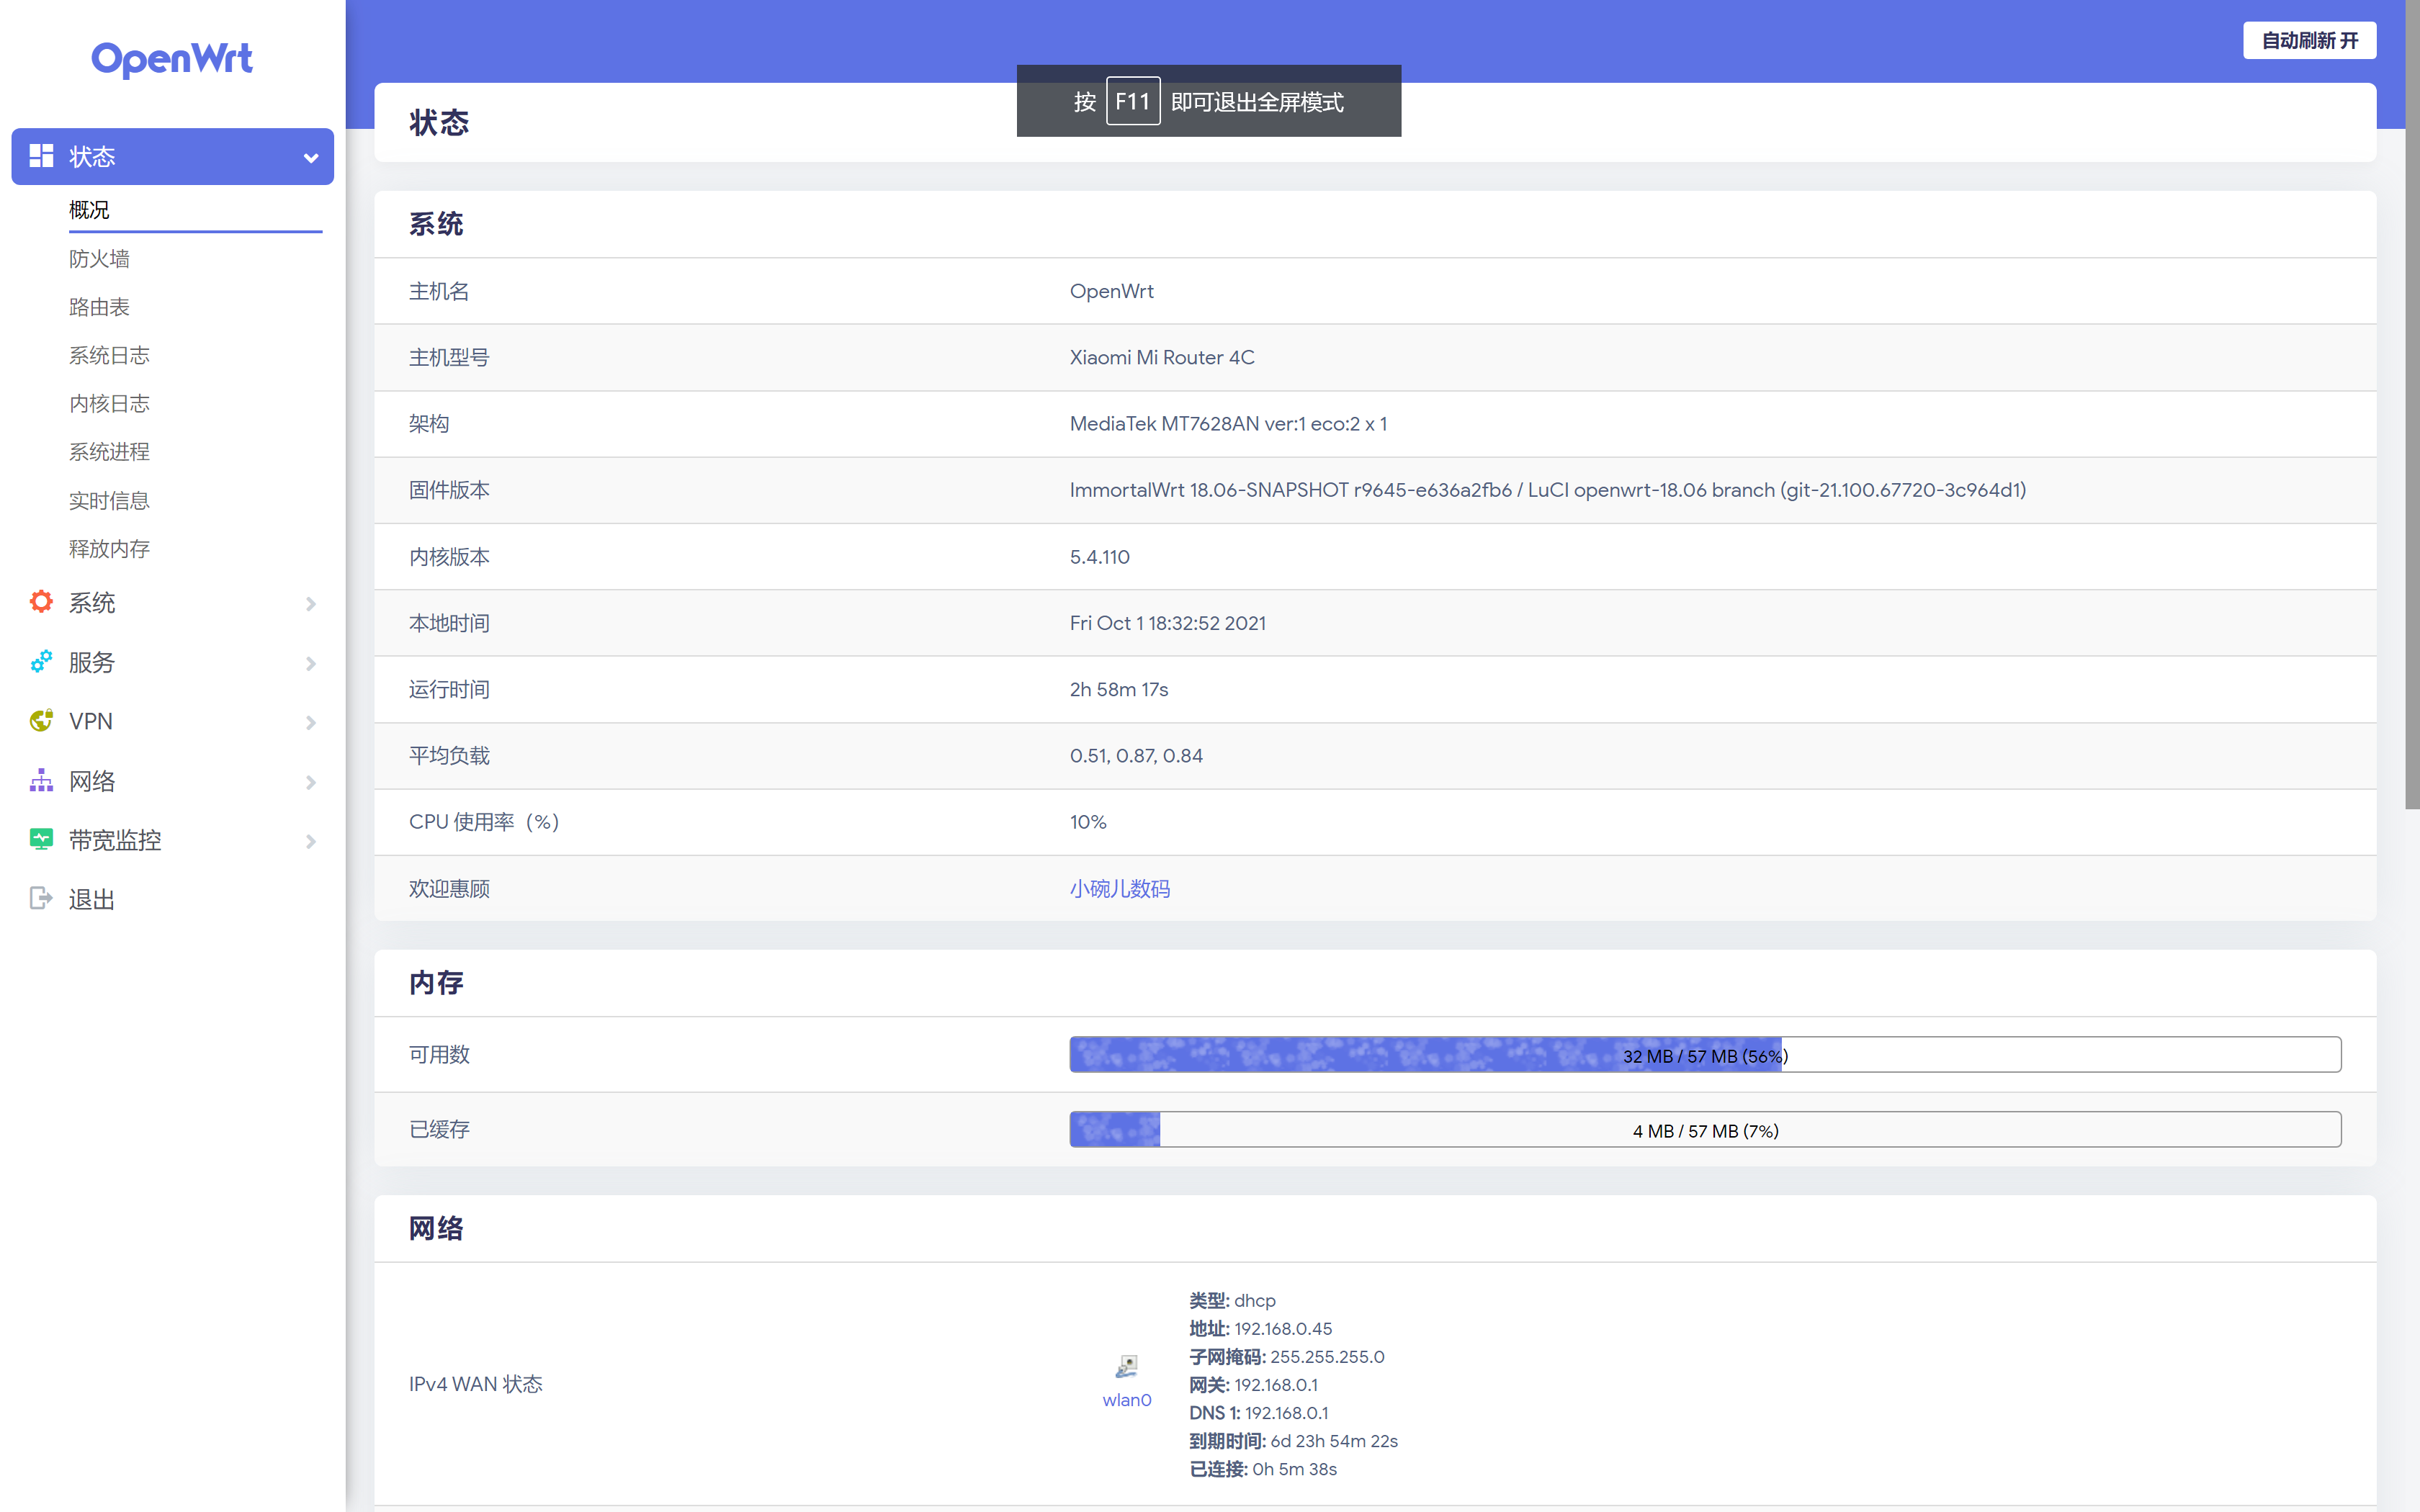Screen dimensions: 2420x1512
Task: Click the uptime 2h 58m 17s value
Action: point(1119,689)
